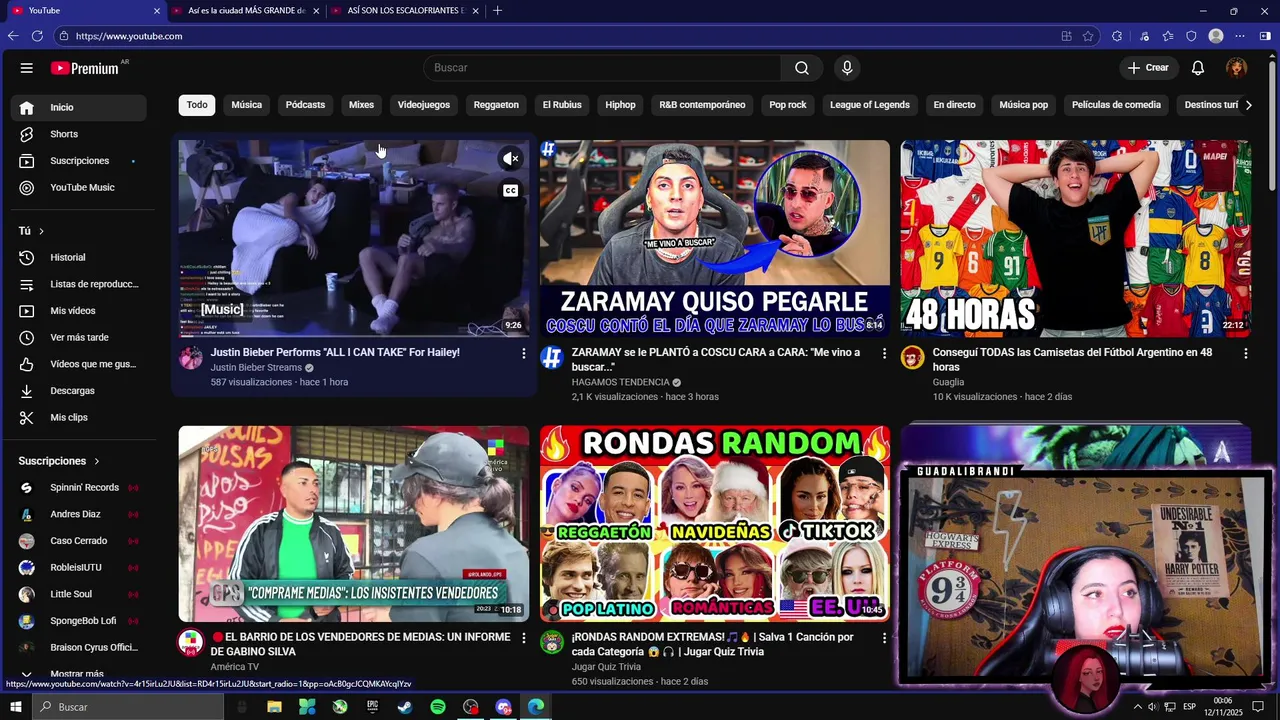Screen dimensions: 1280x720
Task: Select the League of Legends chip
Action: point(870,105)
